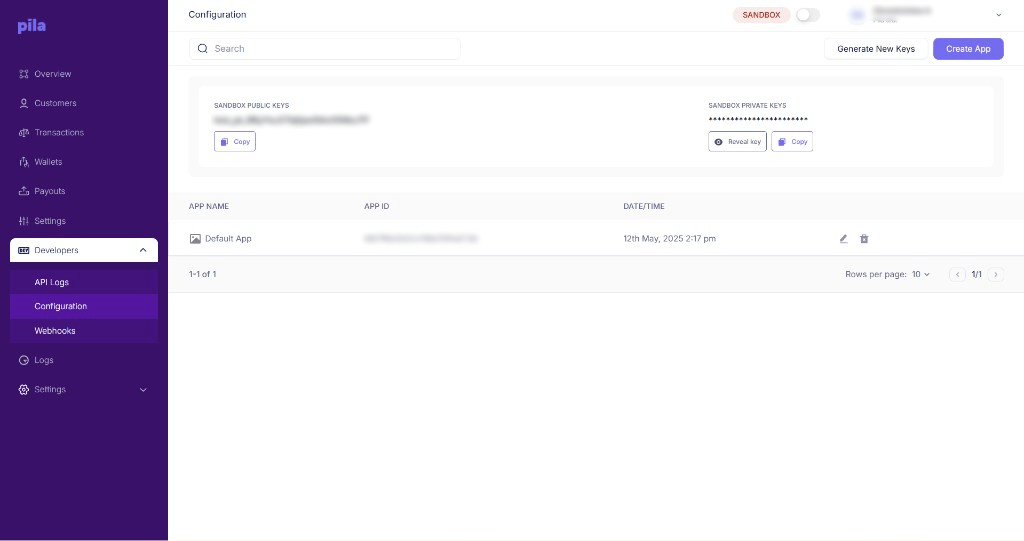Click the Wallets icon
The width and height of the screenshot is (1024, 541).
click(x=24, y=162)
